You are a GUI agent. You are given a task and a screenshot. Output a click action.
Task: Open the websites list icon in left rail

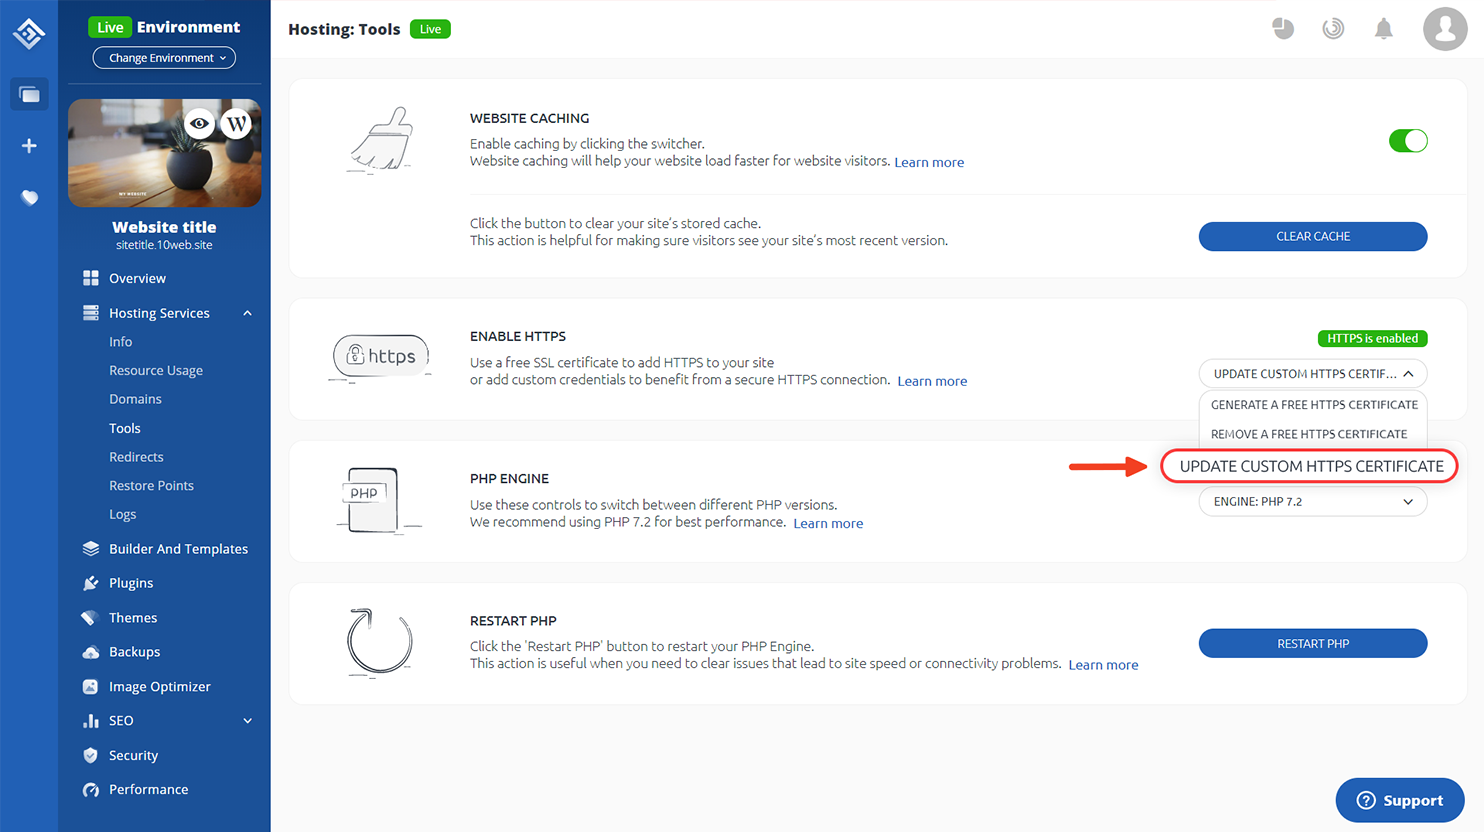29,95
